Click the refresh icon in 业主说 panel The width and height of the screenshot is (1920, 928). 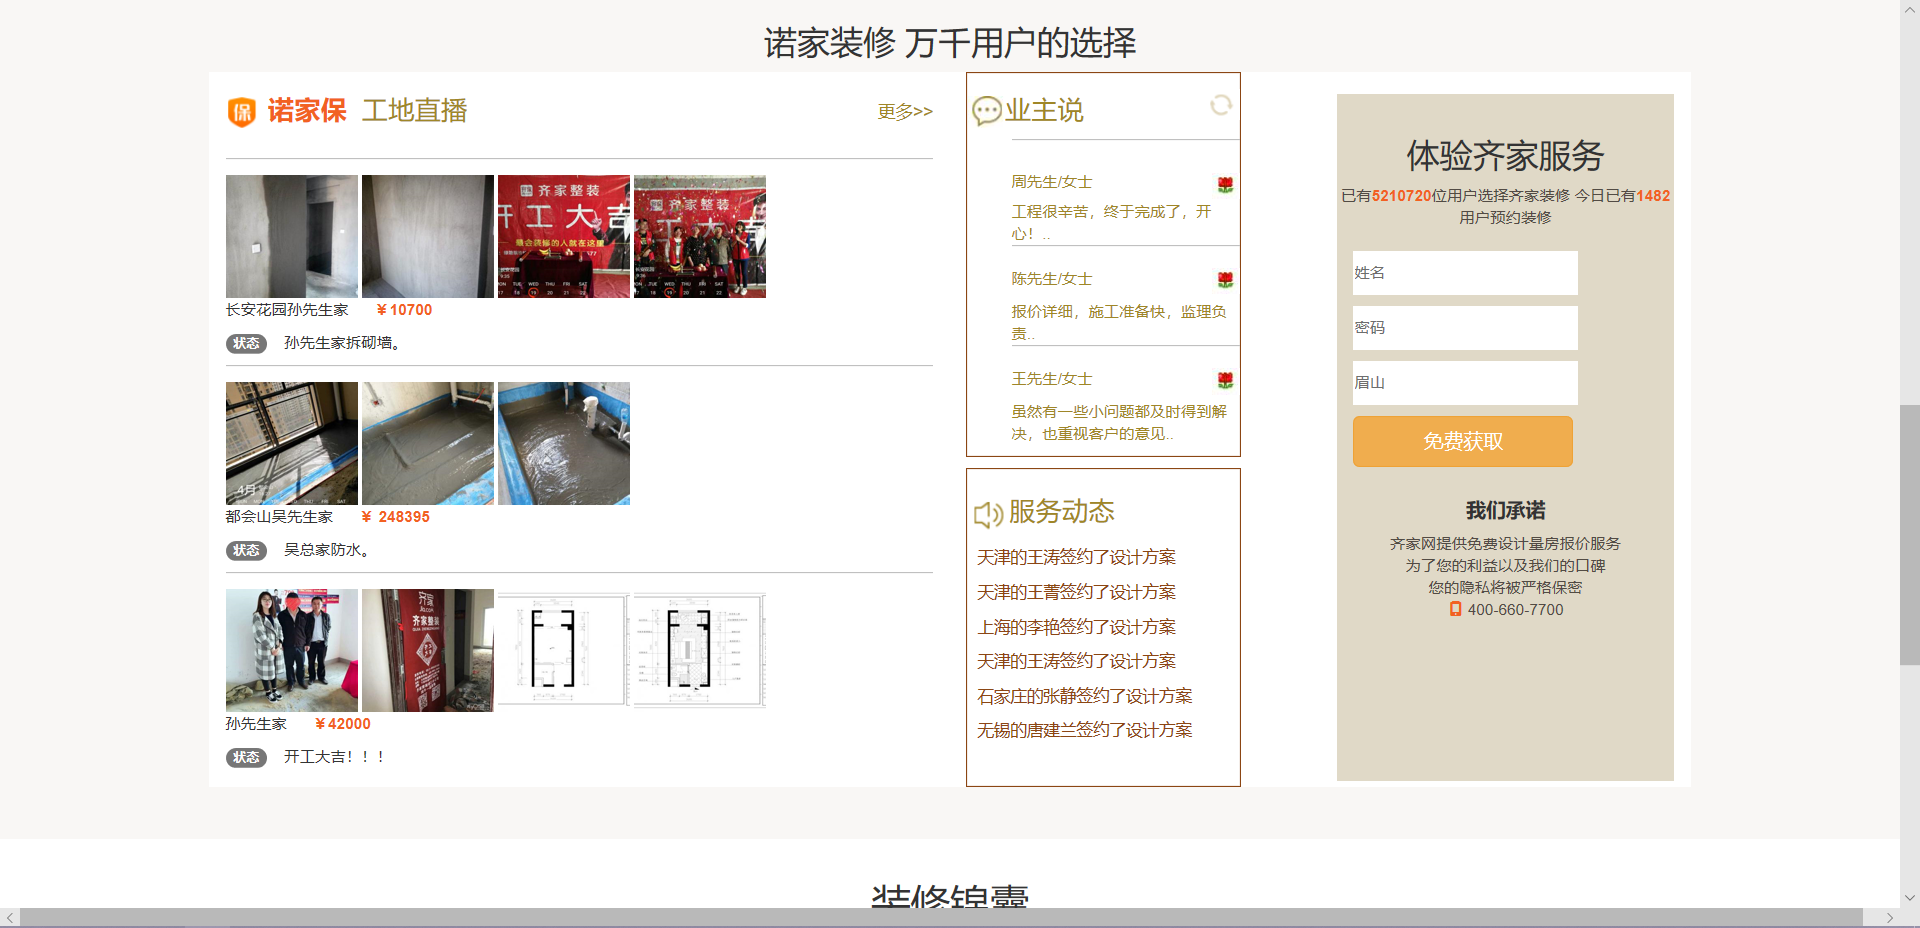(1220, 105)
